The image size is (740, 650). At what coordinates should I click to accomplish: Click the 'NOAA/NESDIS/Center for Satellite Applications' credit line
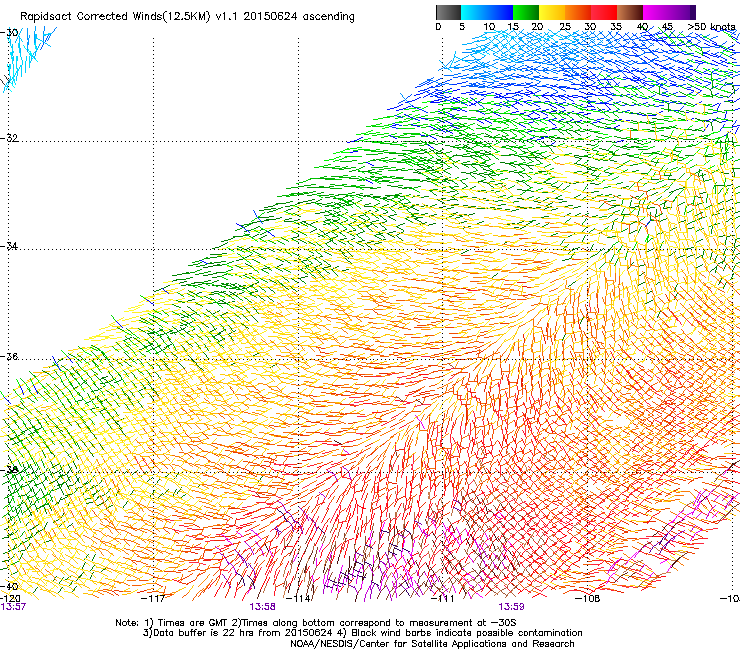pos(432,644)
